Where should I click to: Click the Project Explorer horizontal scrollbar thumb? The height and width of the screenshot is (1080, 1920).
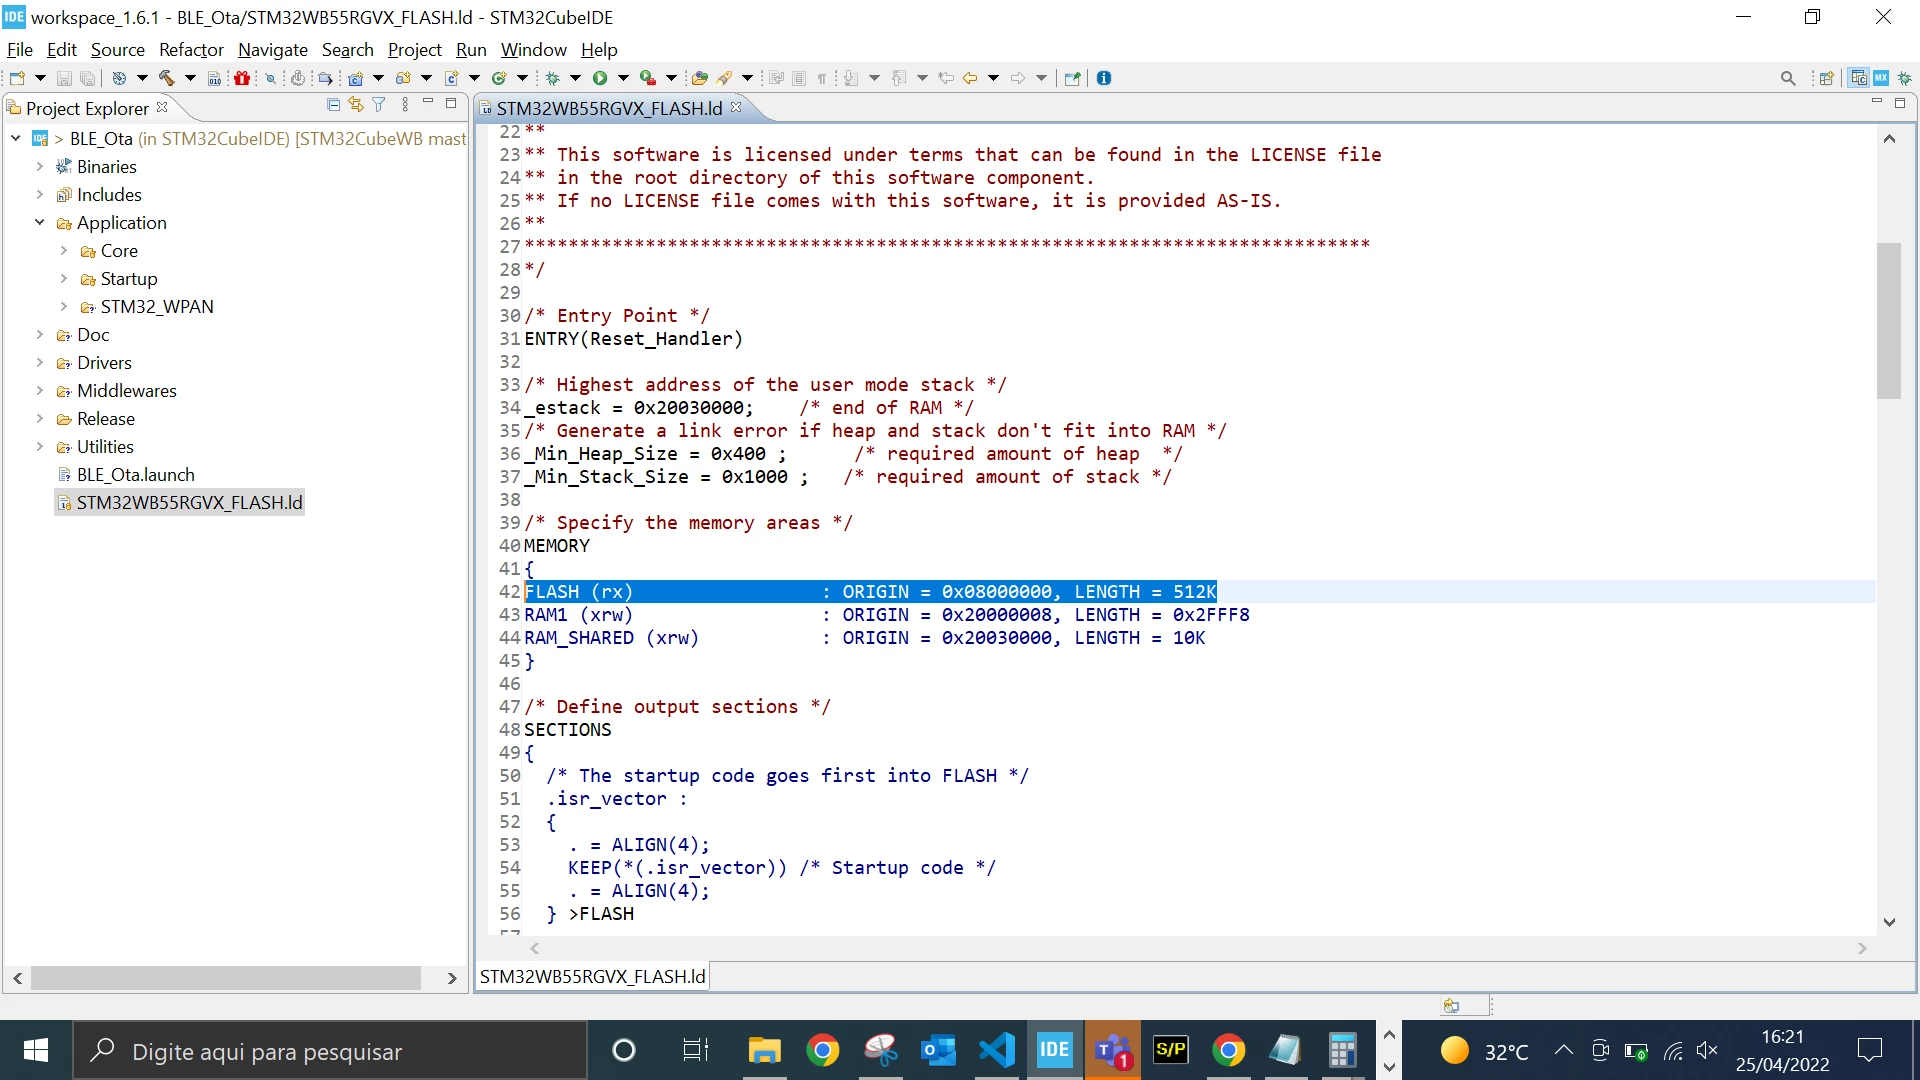(x=226, y=978)
